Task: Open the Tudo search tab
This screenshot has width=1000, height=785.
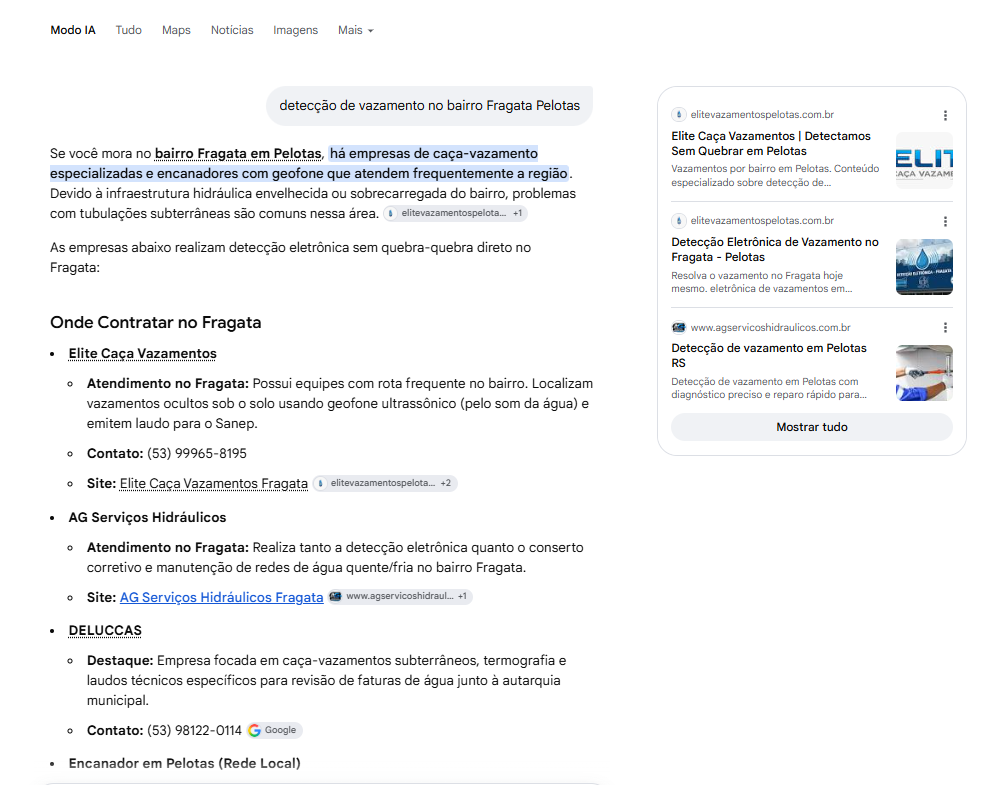Action: click(x=128, y=30)
